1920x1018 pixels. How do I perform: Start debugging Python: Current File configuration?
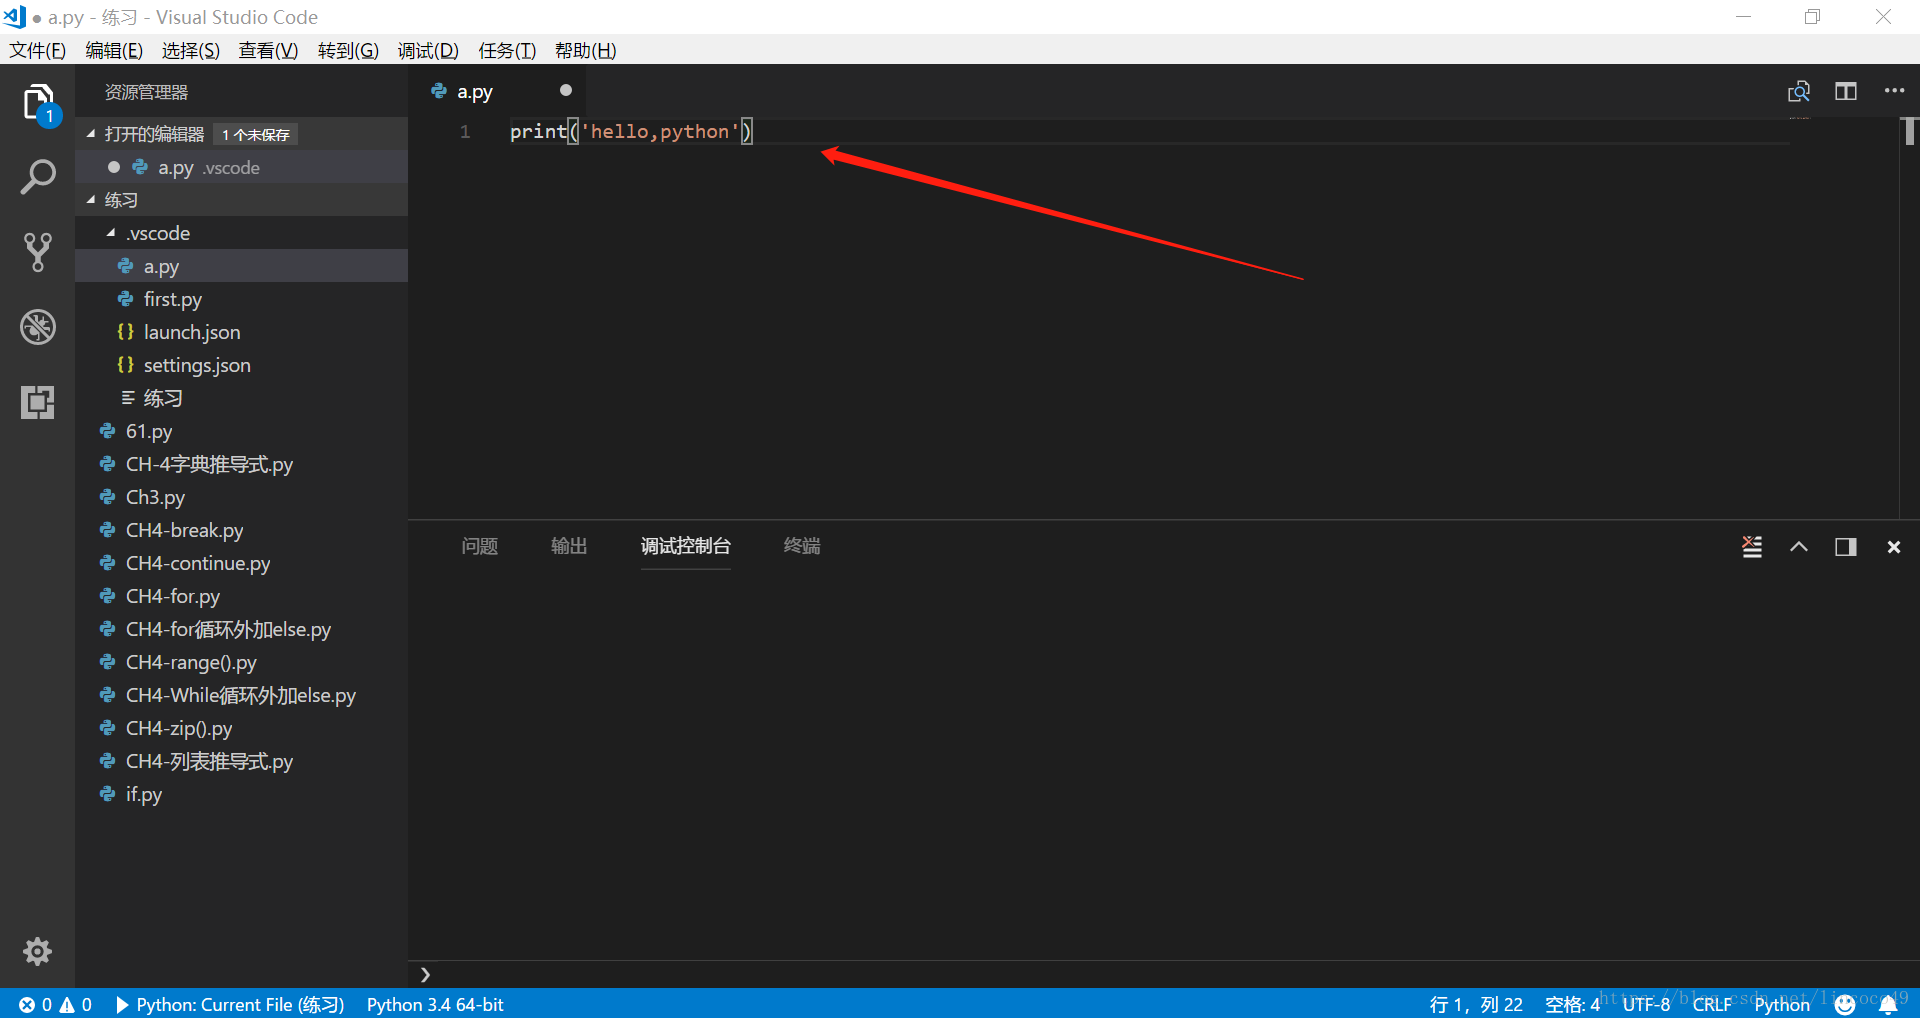[x=230, y=1004]
